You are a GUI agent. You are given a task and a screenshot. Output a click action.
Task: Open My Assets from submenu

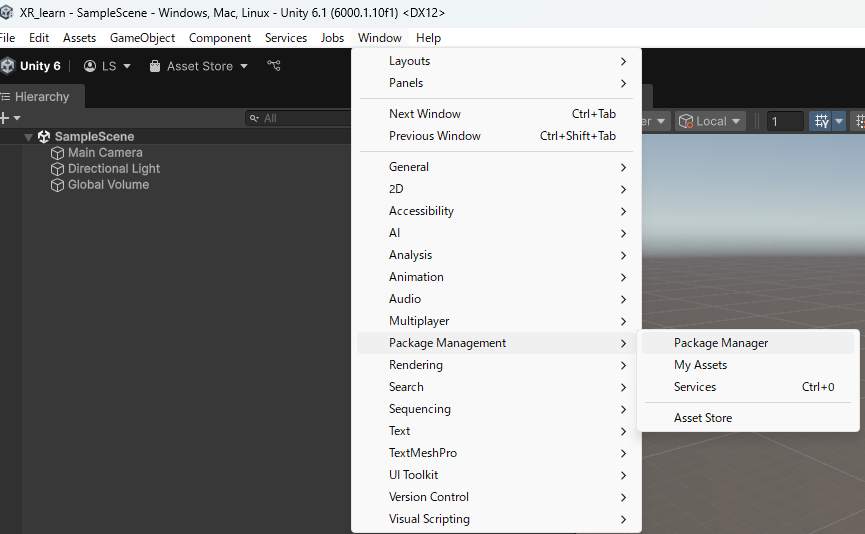tap(748, 365)
